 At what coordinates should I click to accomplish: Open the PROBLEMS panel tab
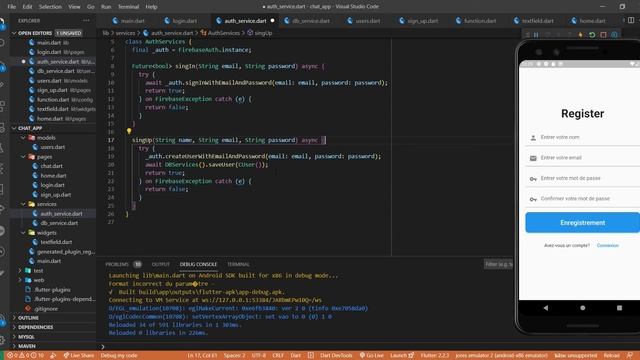[x=117, y=264]
